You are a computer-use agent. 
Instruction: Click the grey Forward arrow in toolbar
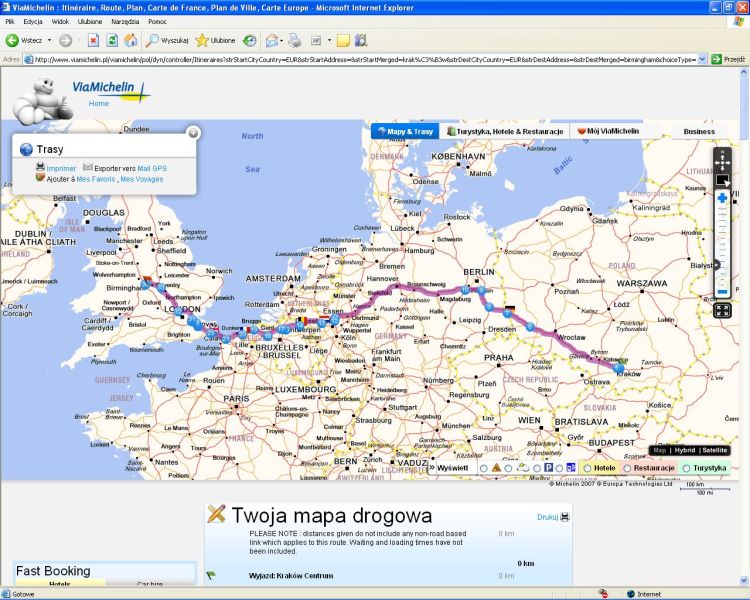65,41
